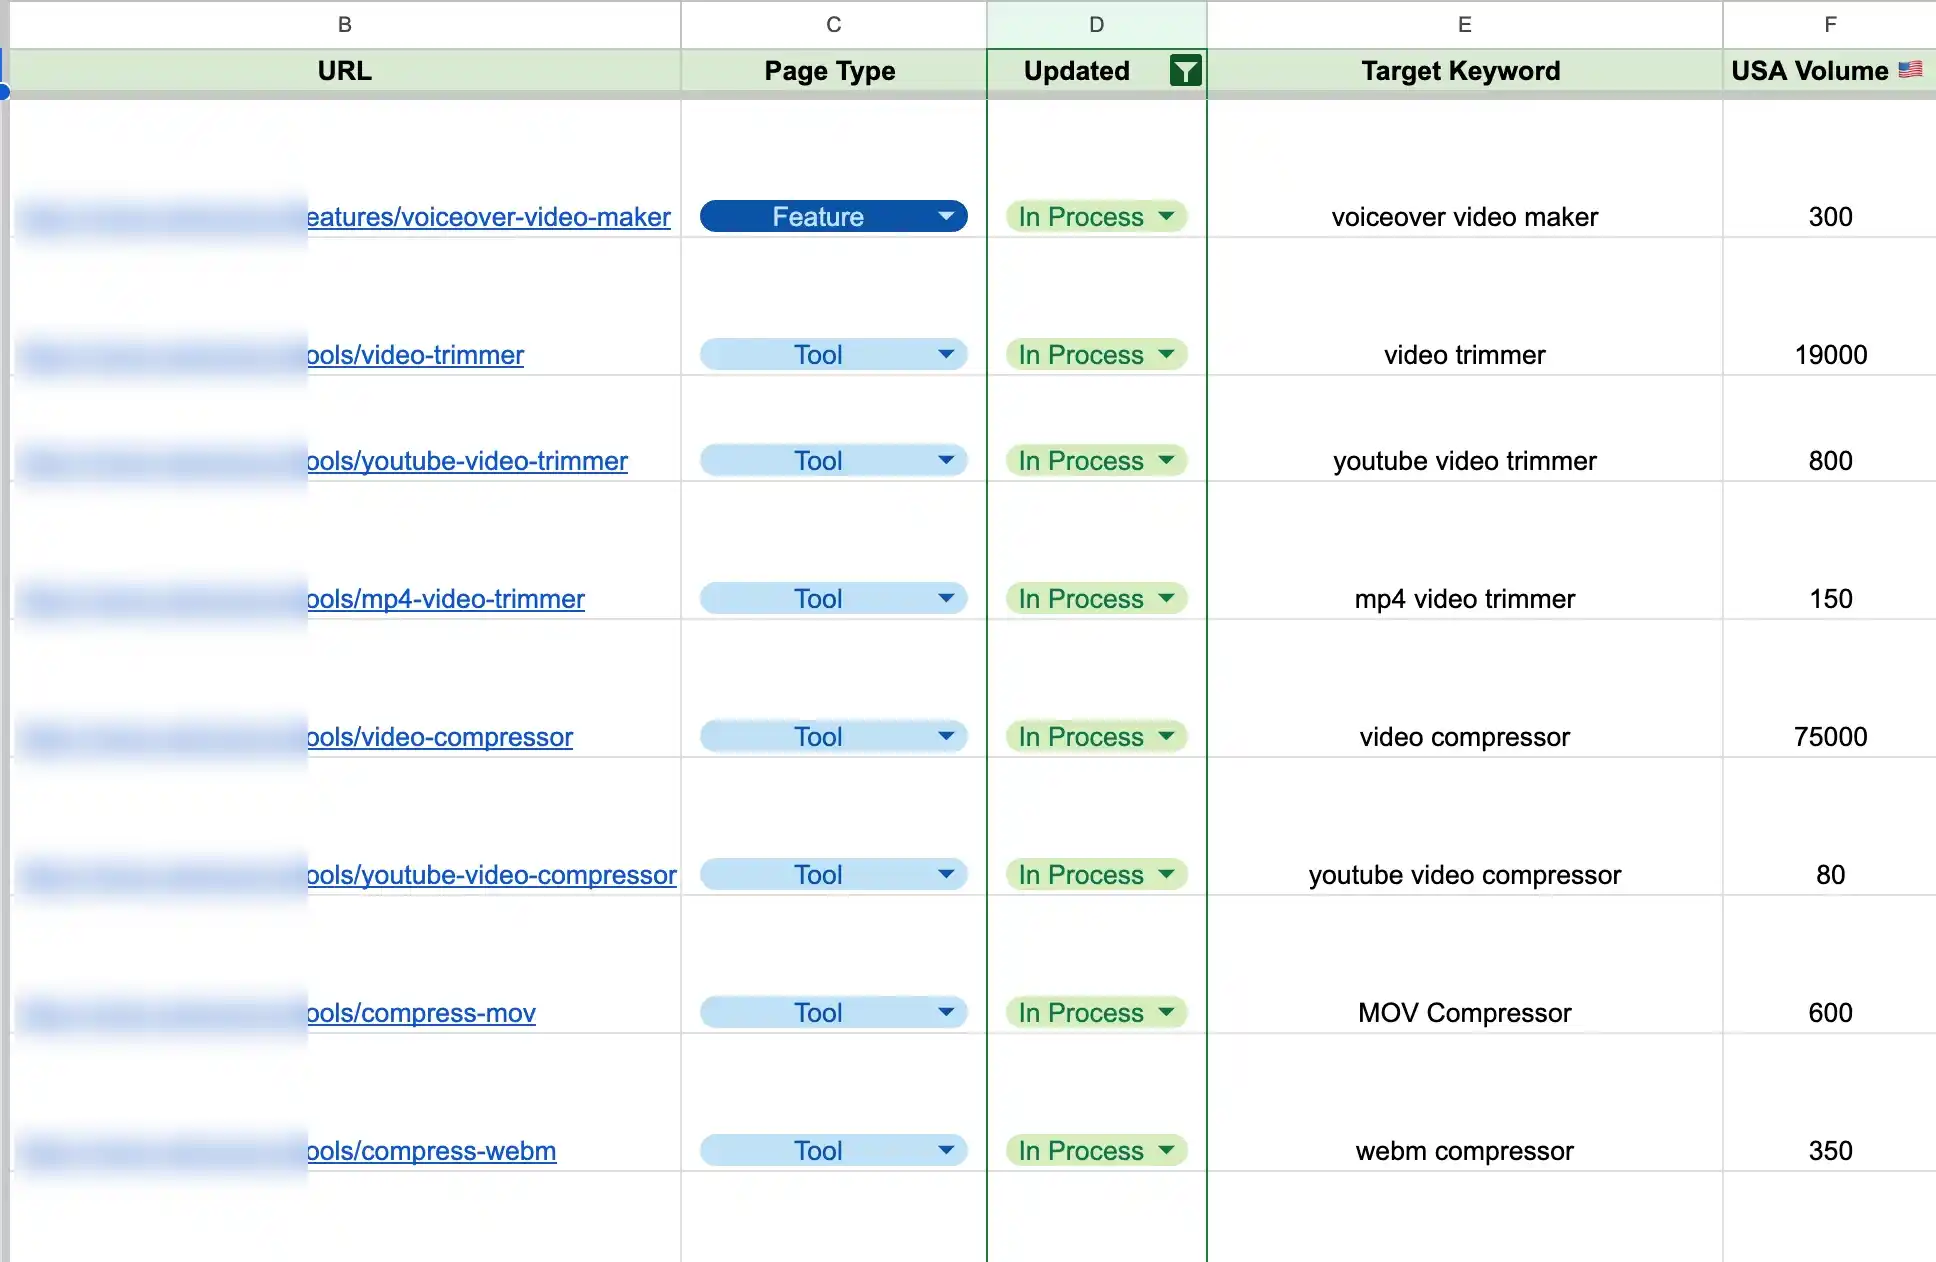Screen dimensions: 1936x1262
Task: Click the USA flag icon next to USA Volume
Action: click(x=1912, y=70)
